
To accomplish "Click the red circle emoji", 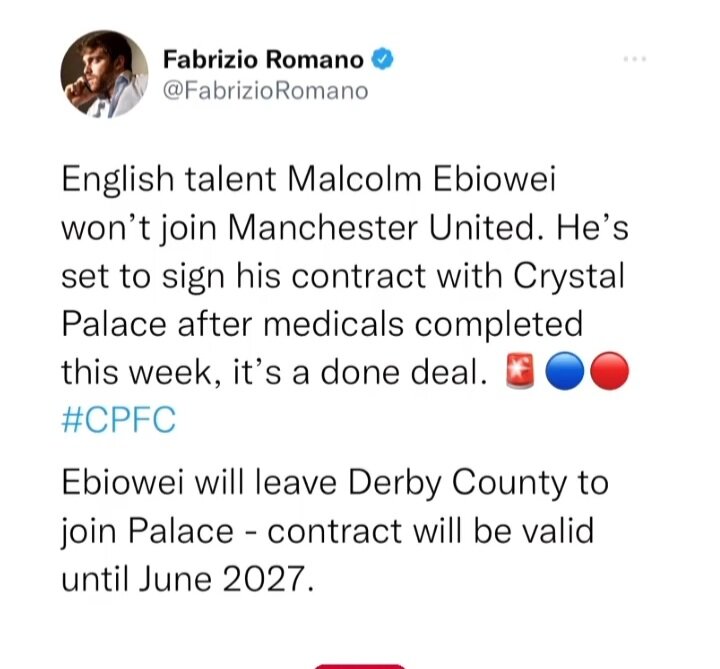I will coord(609,371).
